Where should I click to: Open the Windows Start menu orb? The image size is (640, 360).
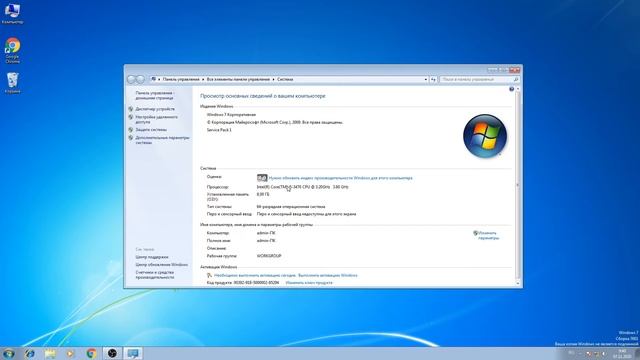tap(9, 353)
